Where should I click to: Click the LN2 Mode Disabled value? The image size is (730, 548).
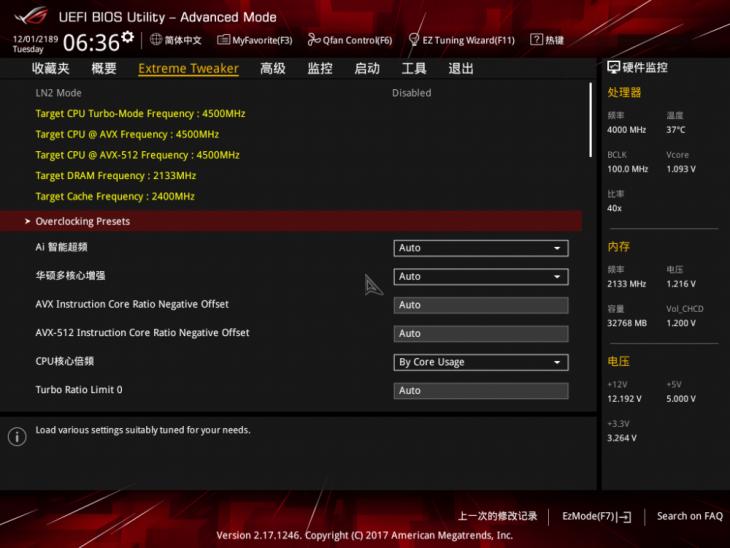pos(412,93)
